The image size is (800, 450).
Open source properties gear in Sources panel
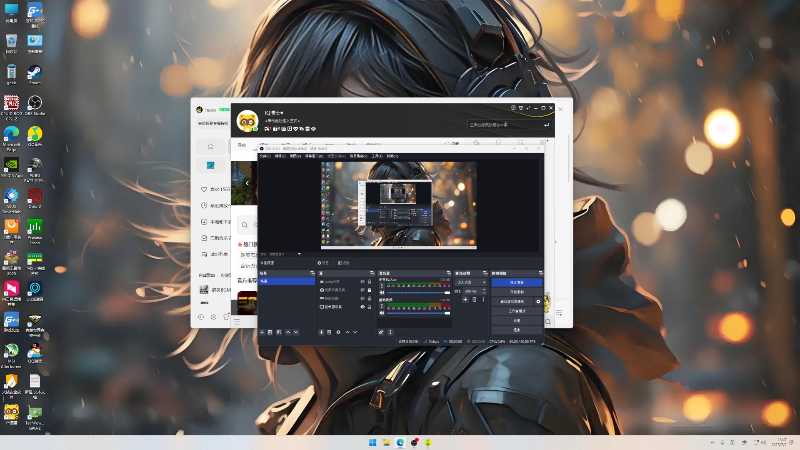(x=338, y=332)
